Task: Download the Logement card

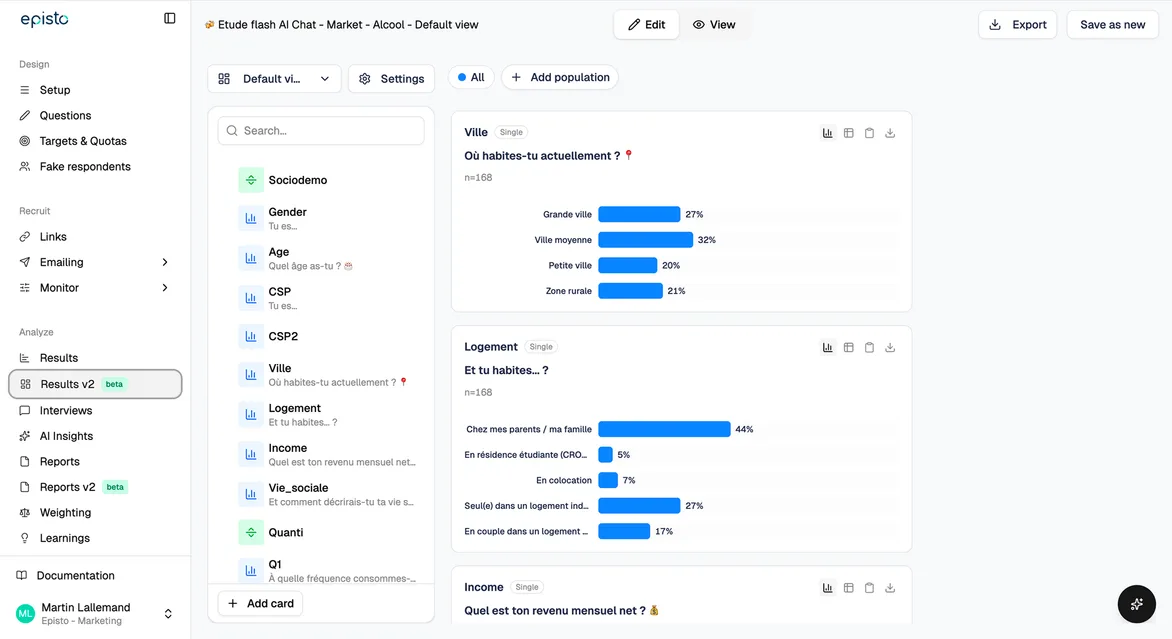Action: click(890, 348)
